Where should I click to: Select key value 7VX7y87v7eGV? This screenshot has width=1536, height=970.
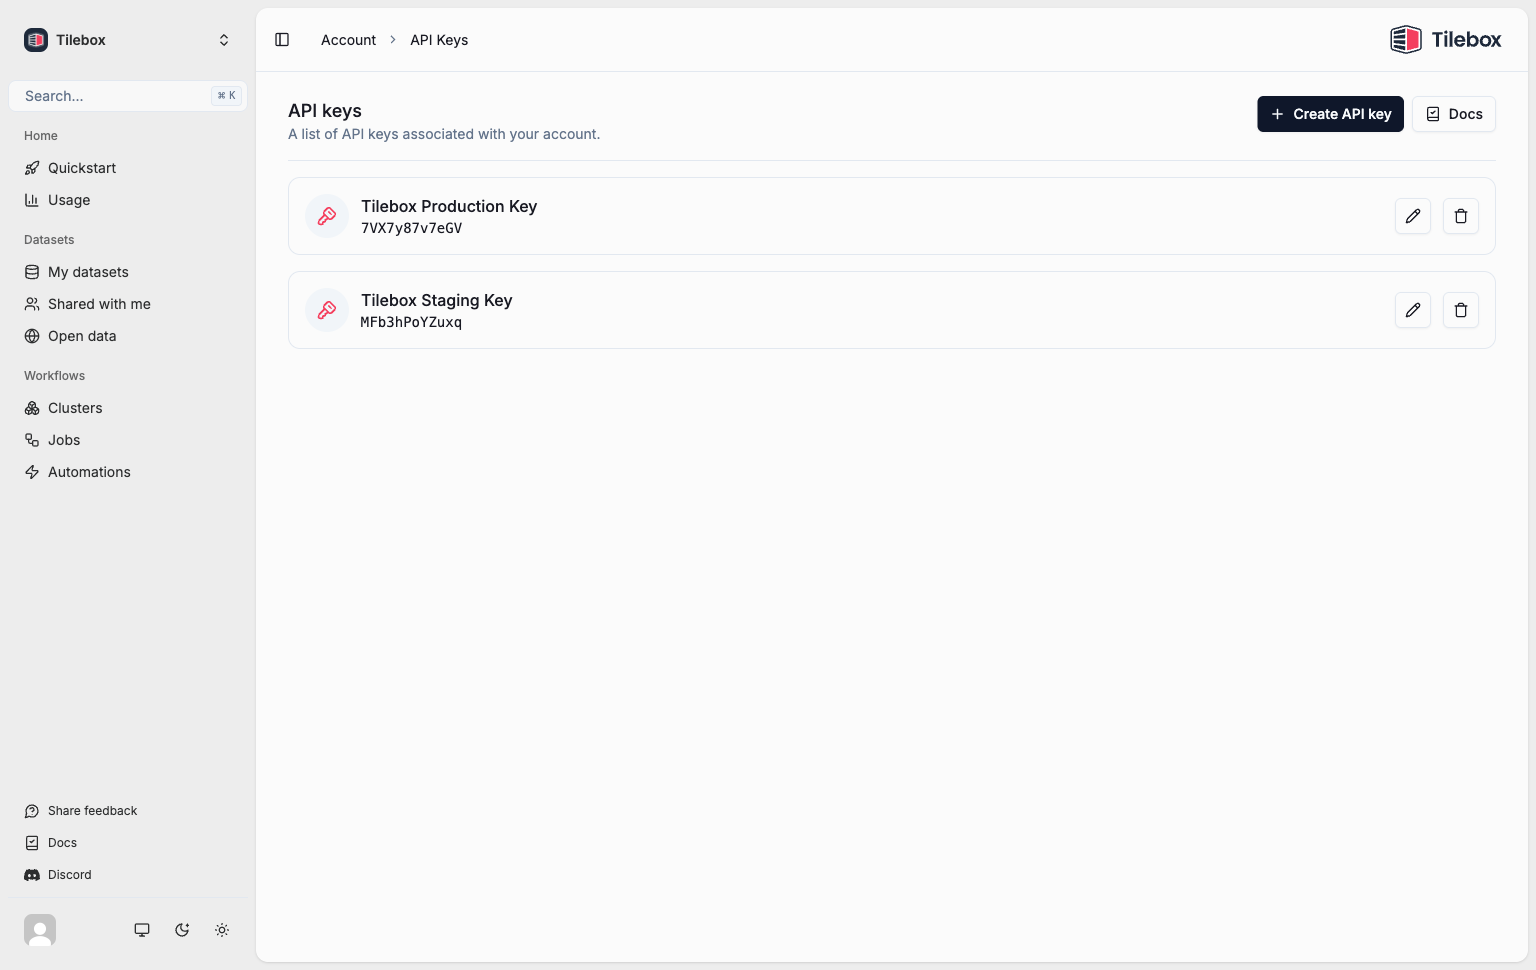tap(411, 228)
